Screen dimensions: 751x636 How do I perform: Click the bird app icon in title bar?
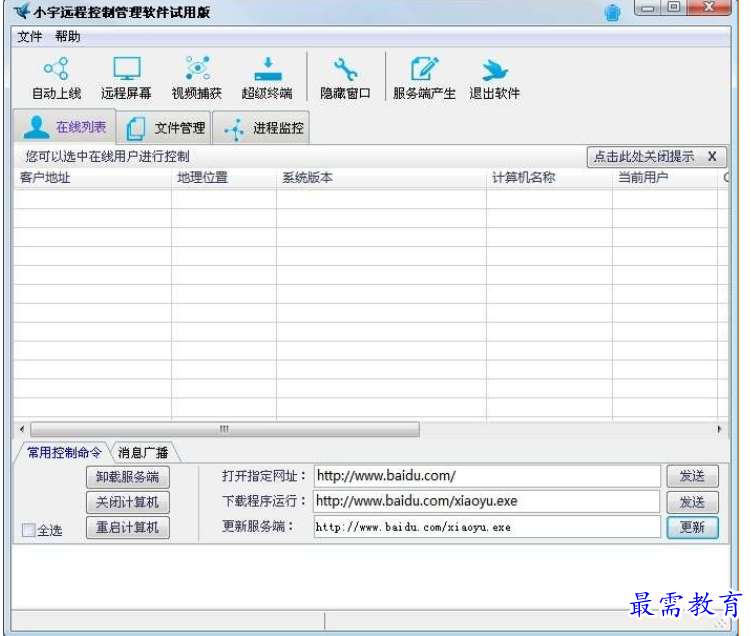click(22, 11)
